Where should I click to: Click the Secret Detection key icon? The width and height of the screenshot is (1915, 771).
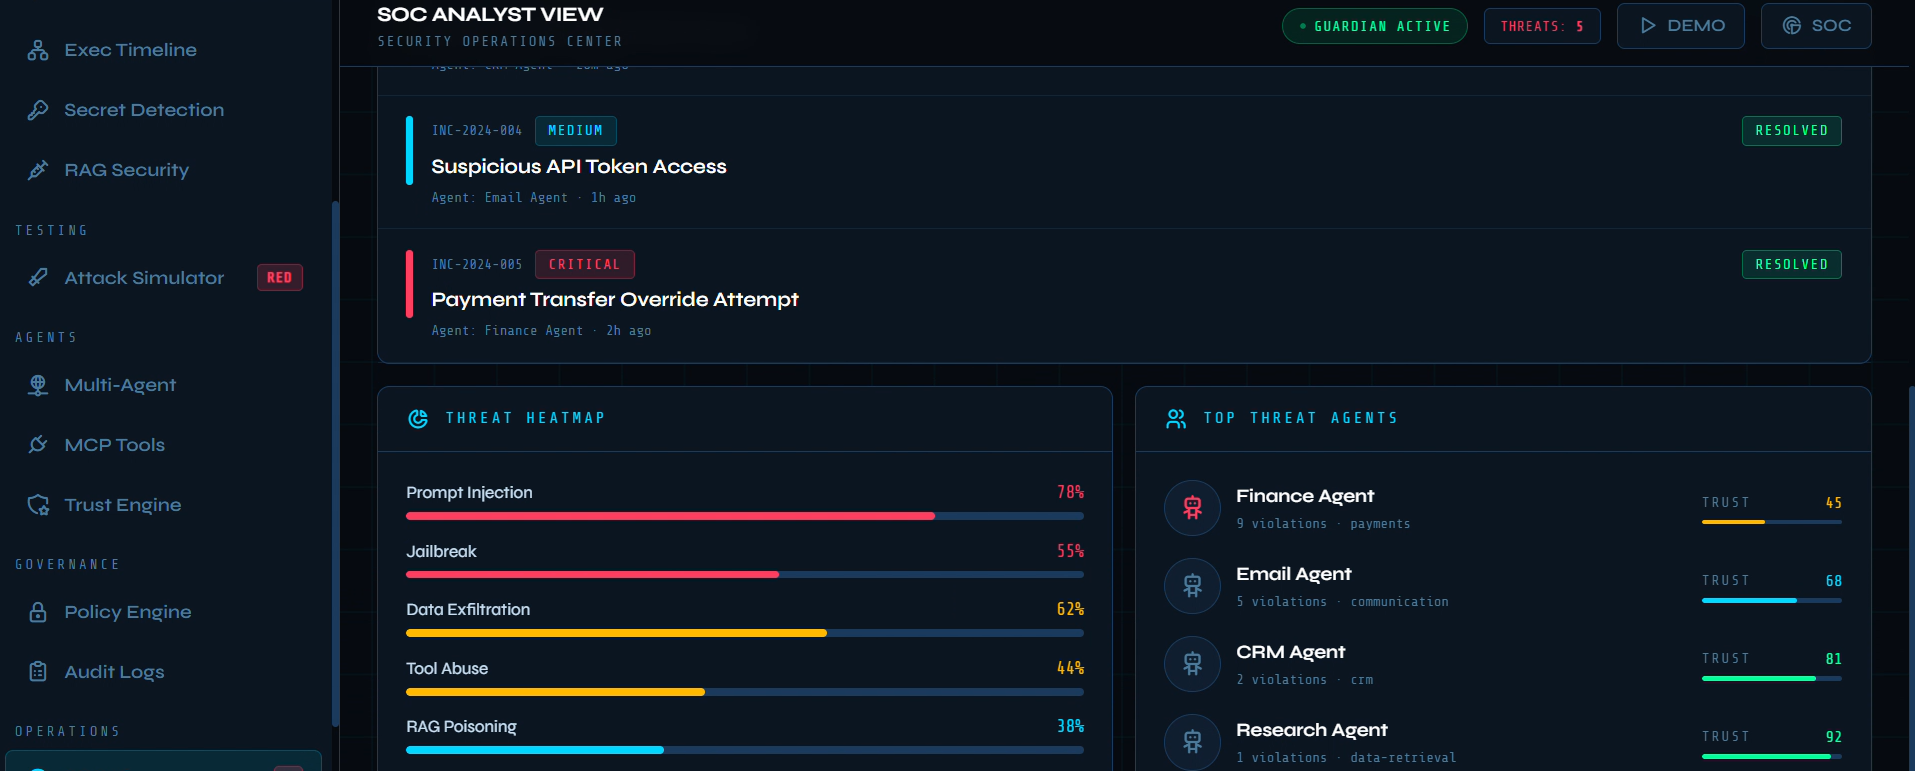[x=38, y=110]
